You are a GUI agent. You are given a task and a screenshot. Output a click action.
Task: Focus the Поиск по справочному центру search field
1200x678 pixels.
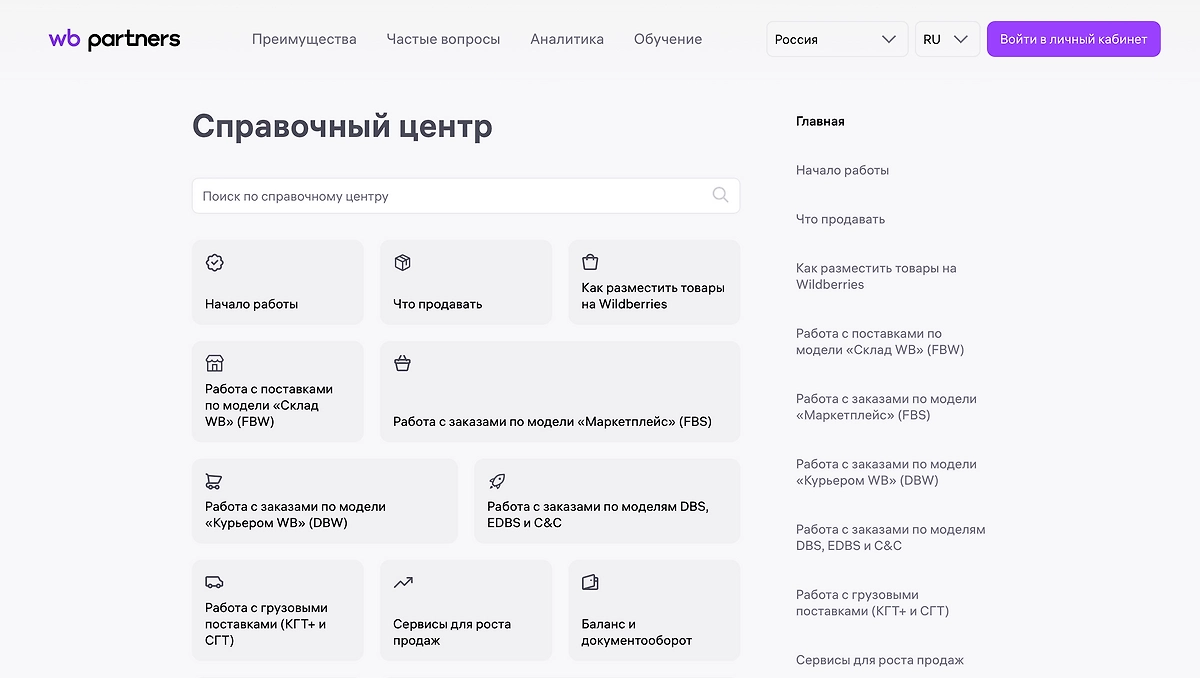click(x=450, y=196)
